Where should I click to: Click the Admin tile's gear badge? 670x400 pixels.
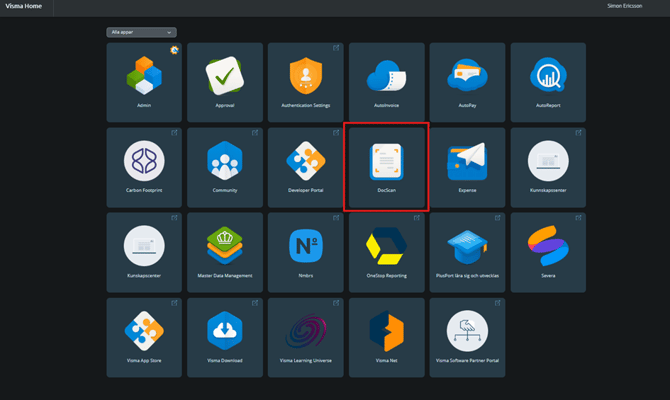click(175, 48)
